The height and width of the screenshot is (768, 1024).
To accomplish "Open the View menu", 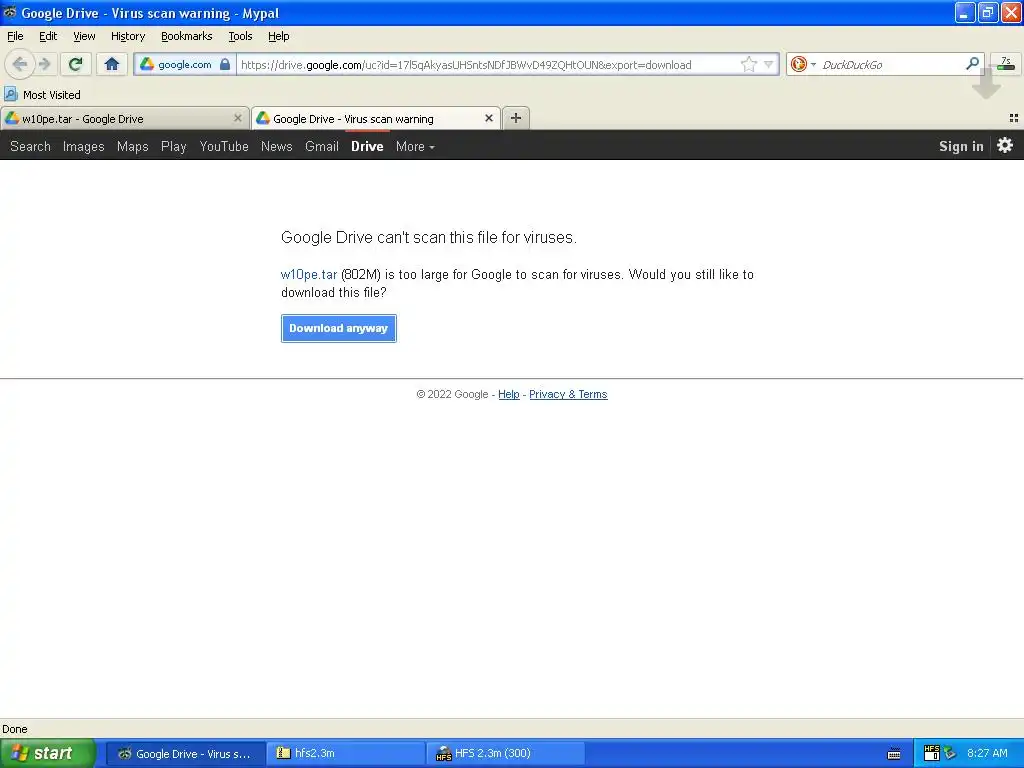I will (84, 36).
